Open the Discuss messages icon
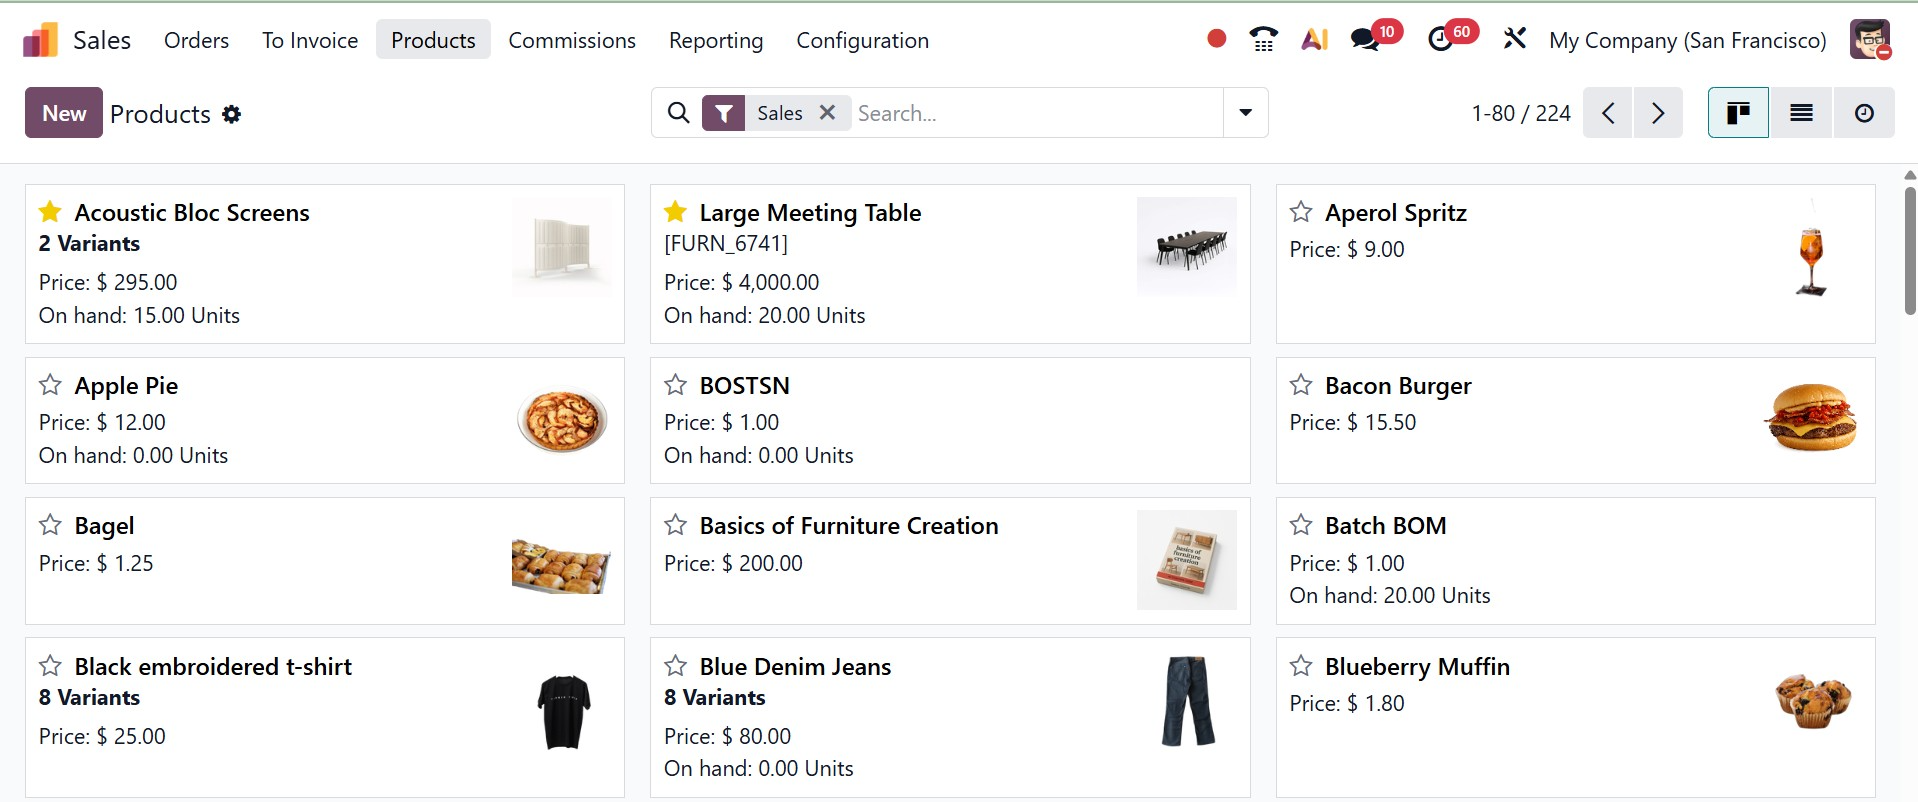The image size is (1918, 802). click(x=1365, y=40)
